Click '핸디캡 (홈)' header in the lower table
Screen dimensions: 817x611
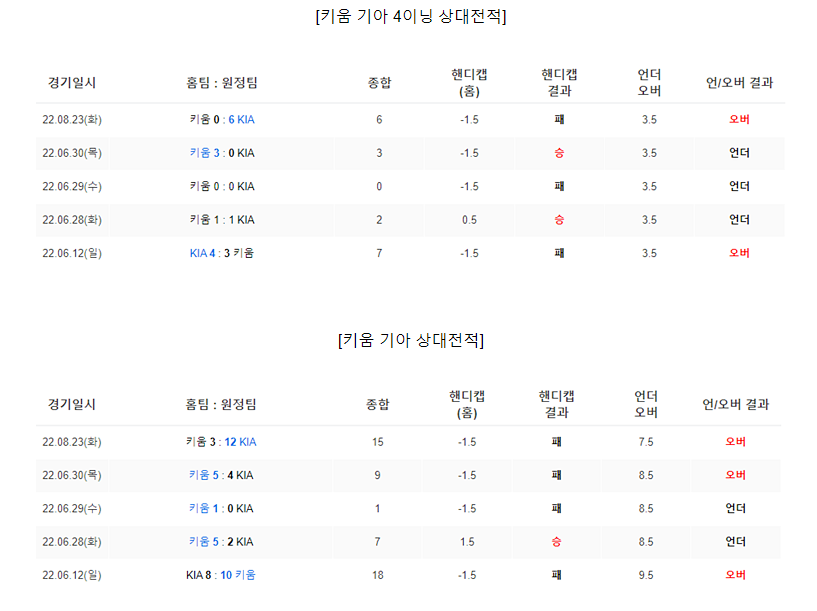click(467, 404)
